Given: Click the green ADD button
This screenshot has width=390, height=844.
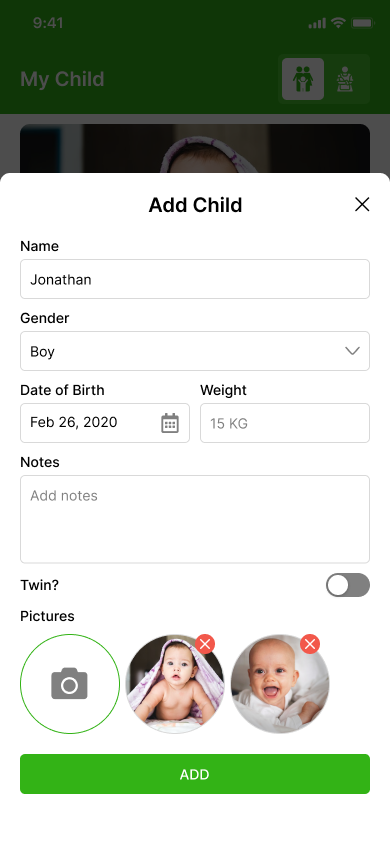Looking at the screenshot, I should tap(195, 774).
